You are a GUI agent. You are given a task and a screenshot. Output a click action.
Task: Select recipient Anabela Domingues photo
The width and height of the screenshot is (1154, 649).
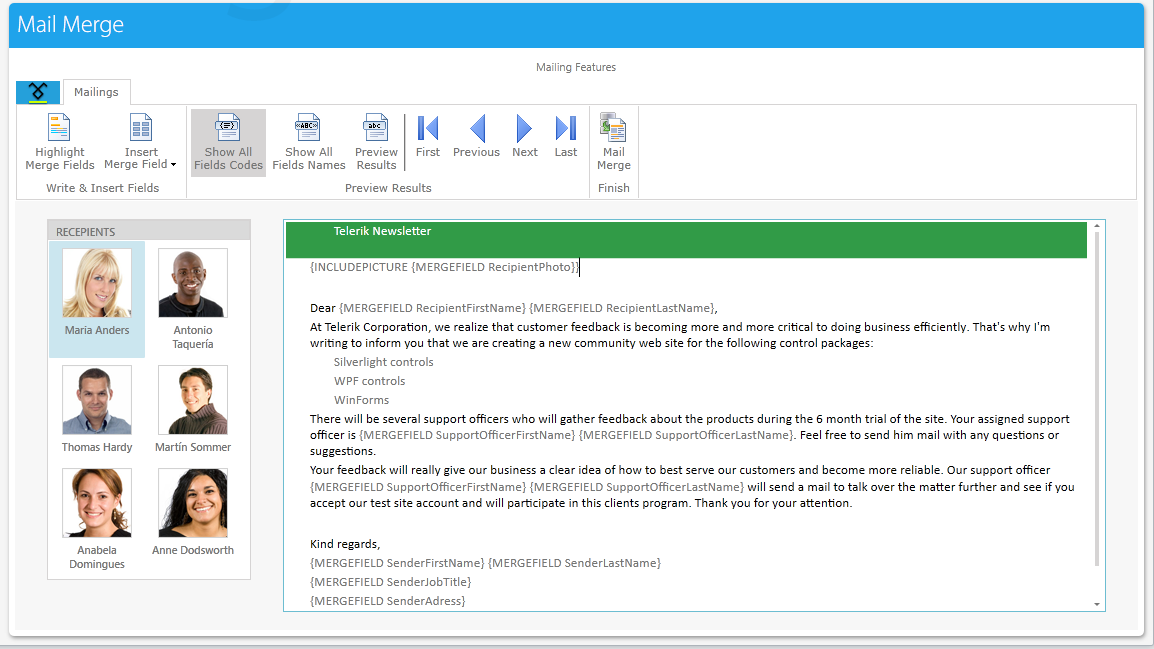[x=97, y=503]
